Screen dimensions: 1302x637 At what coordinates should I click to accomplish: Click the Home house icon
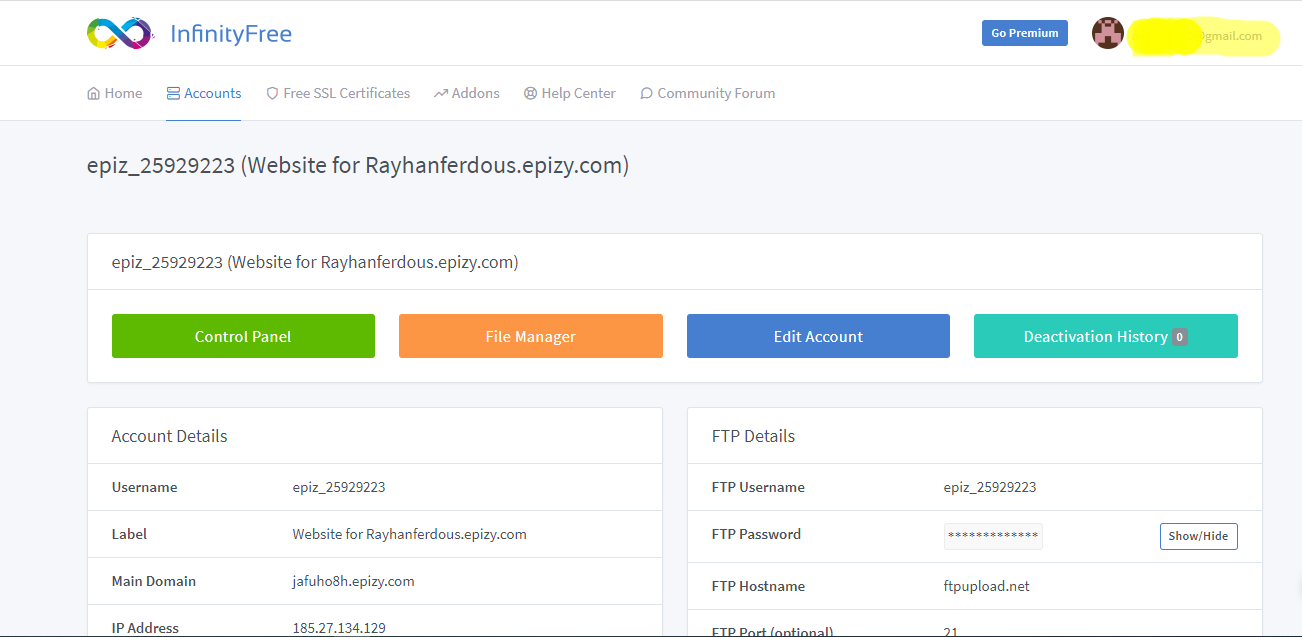[x=94, y=93]
